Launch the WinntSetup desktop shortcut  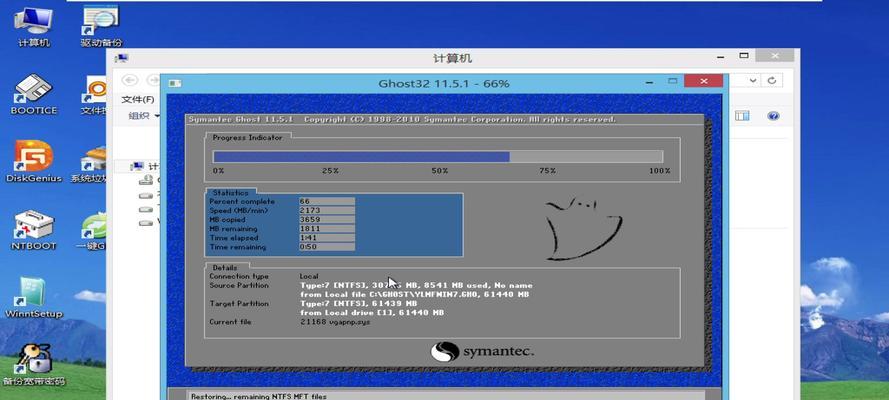34,297
